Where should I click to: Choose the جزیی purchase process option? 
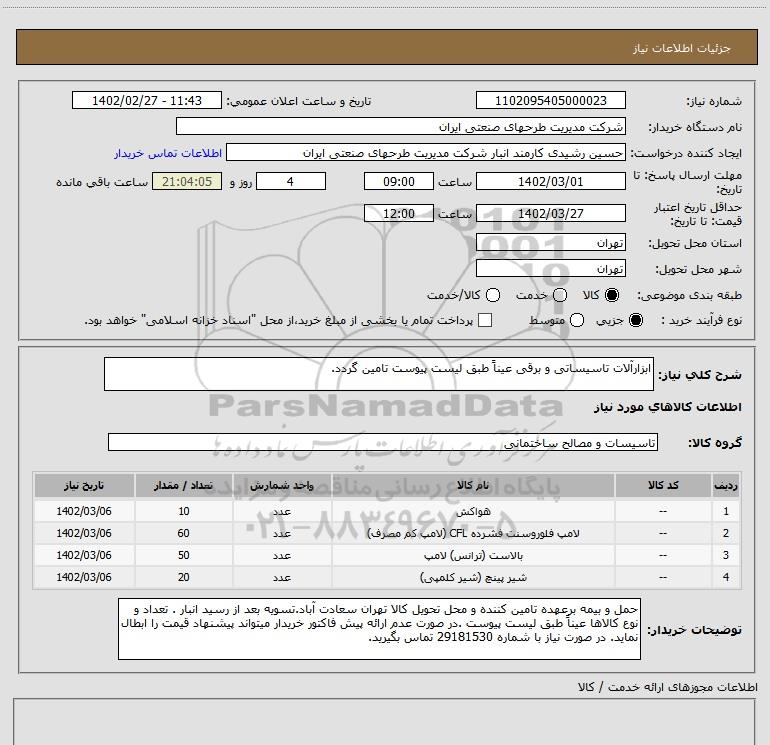(635, 320)
